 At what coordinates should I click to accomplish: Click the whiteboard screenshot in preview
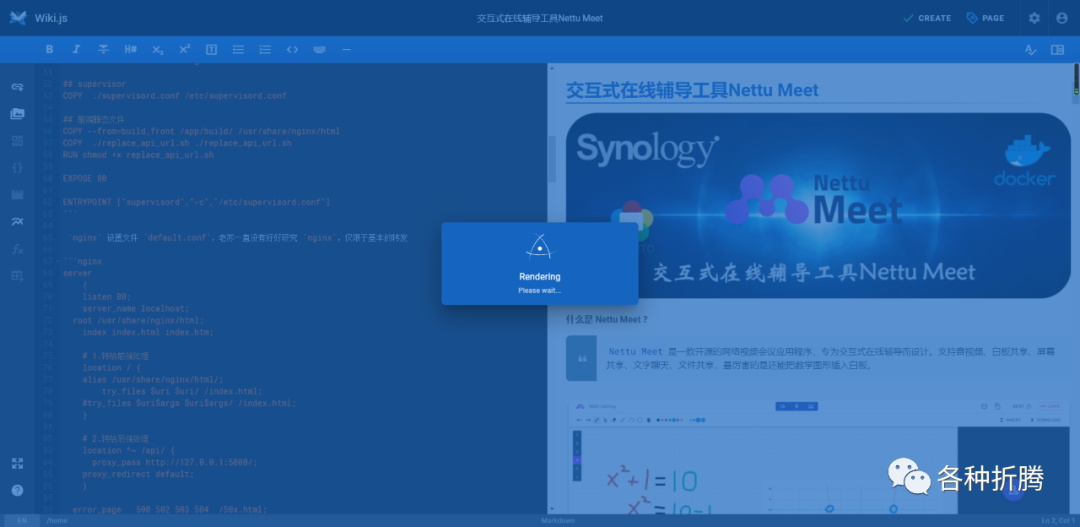pyautogui.click(x=818, y=456)
